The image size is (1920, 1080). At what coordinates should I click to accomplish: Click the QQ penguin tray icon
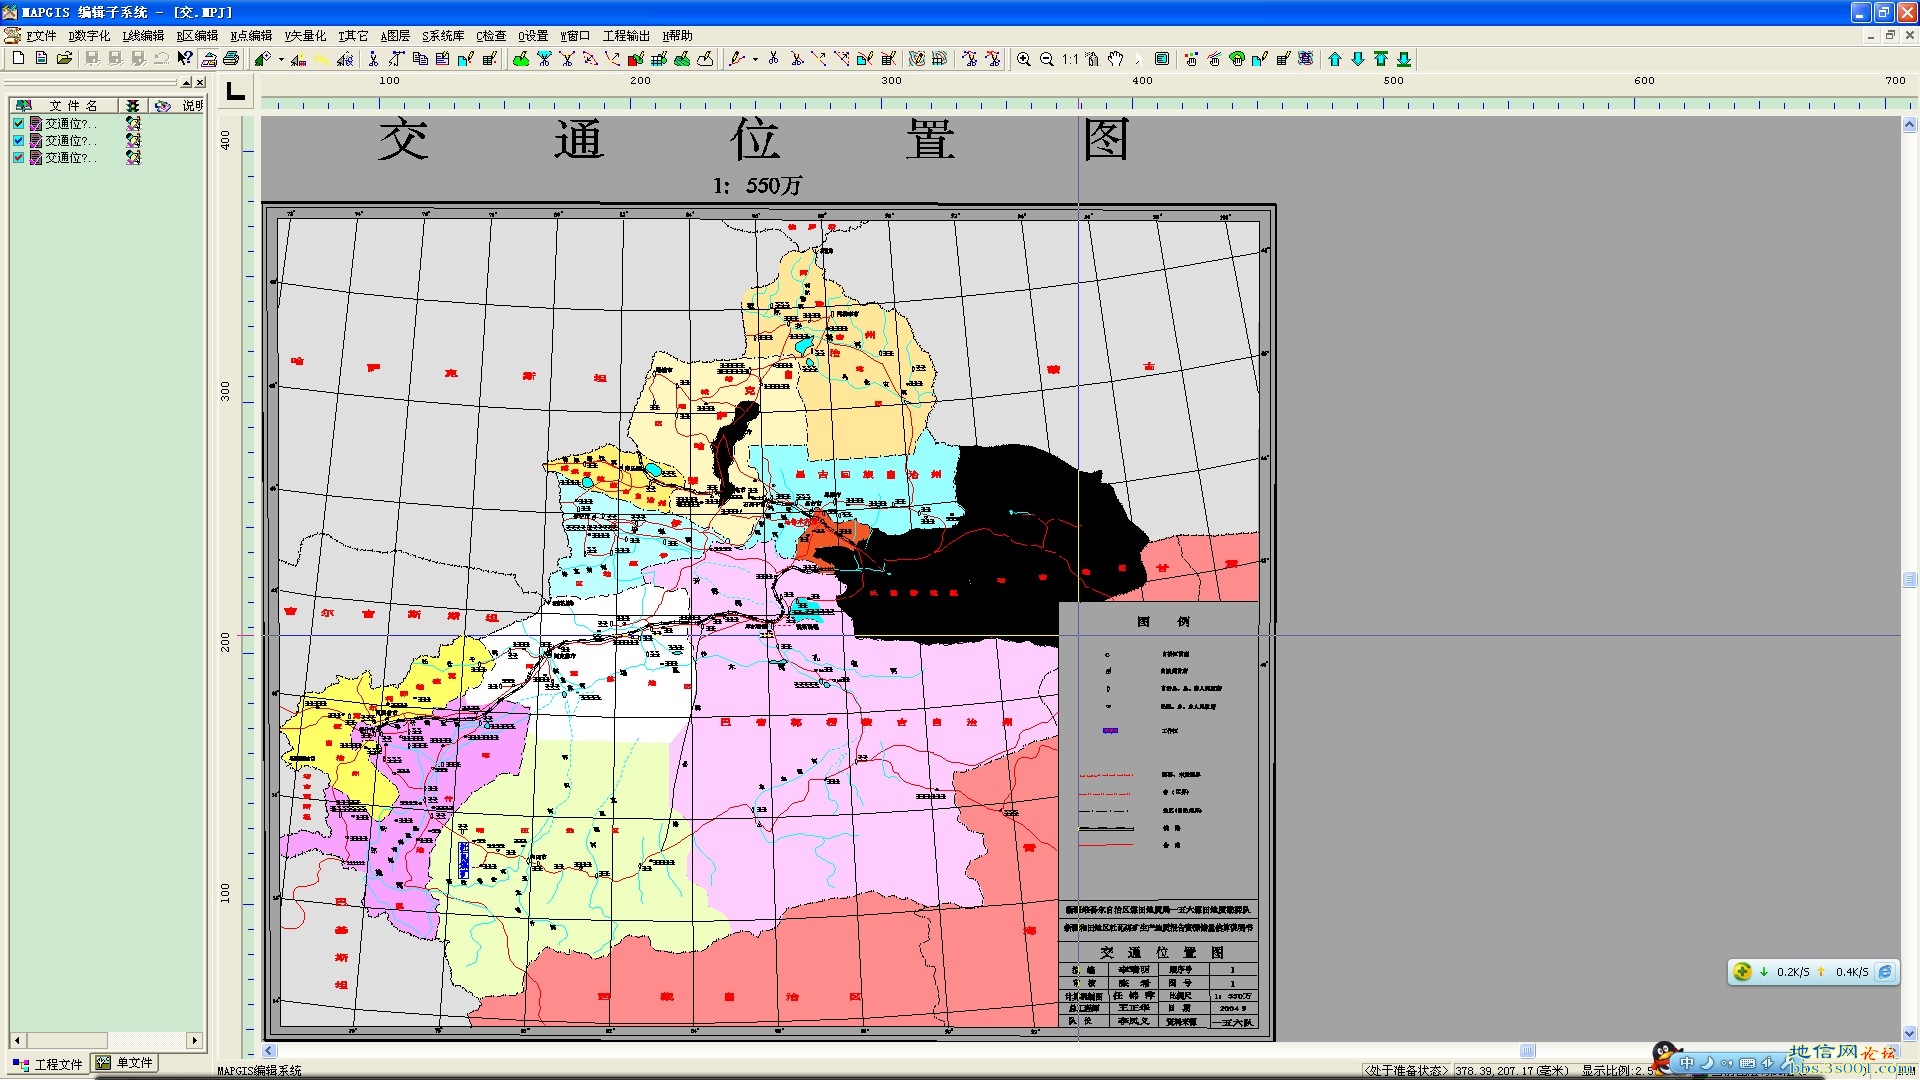pyautogui.click(x=1666, y=1057)
